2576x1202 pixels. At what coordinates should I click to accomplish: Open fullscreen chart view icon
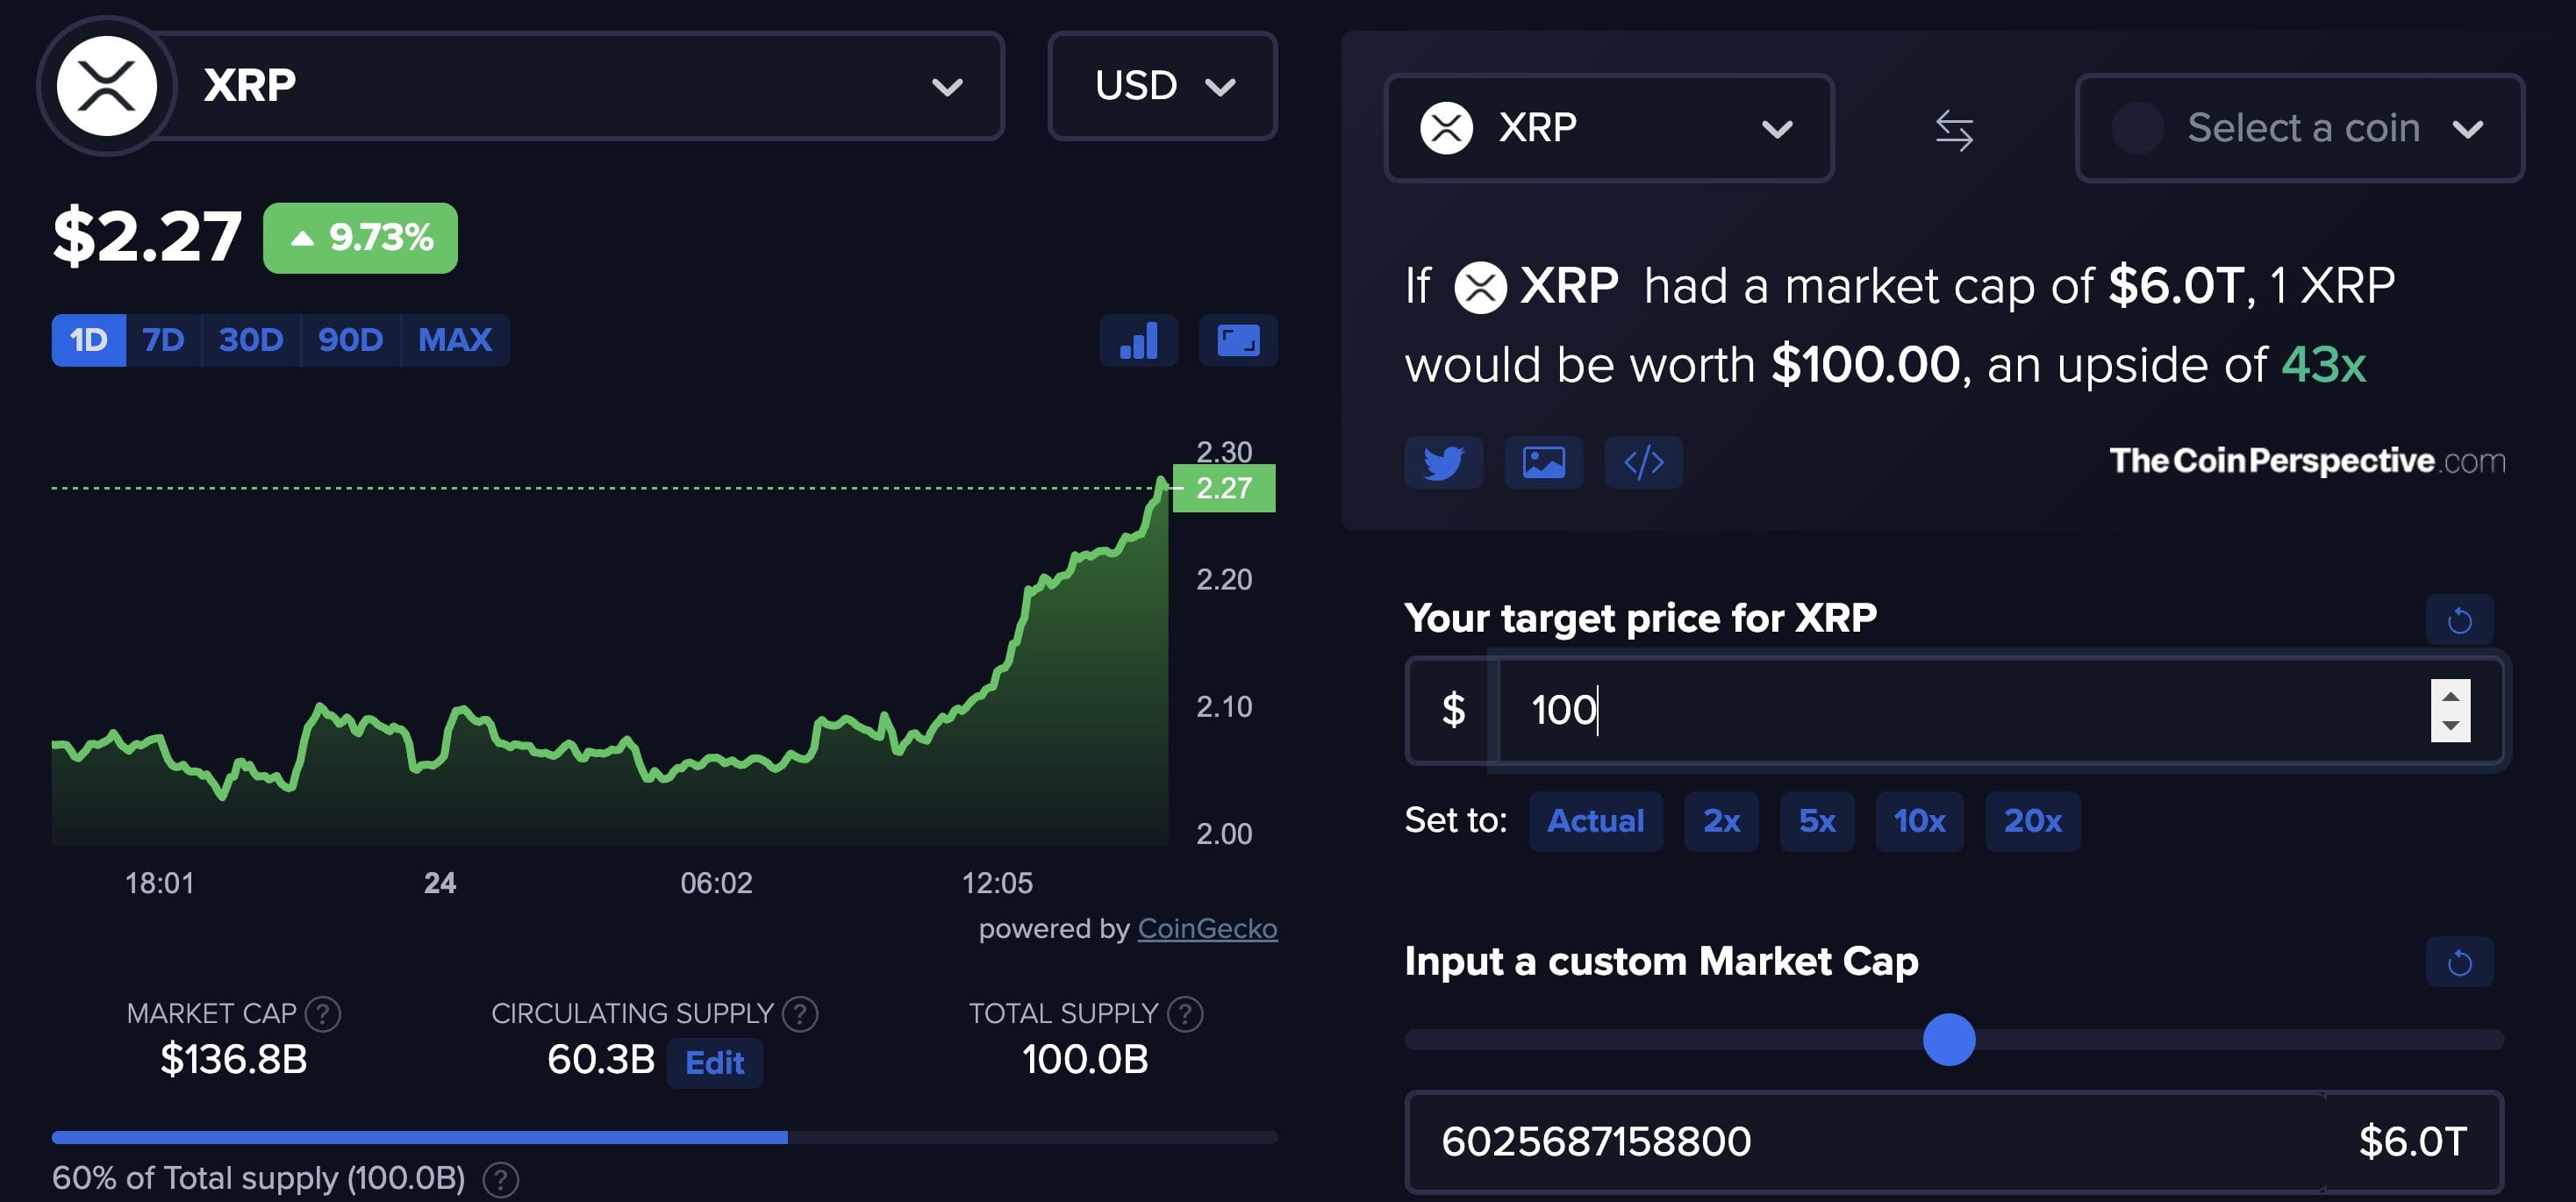coord(1238,340)
